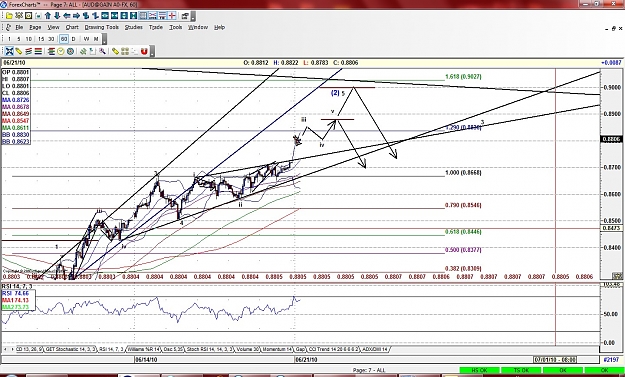This screenshot has height=377, width=625.
Task: Open the File menu
Action: pos(19,27)
